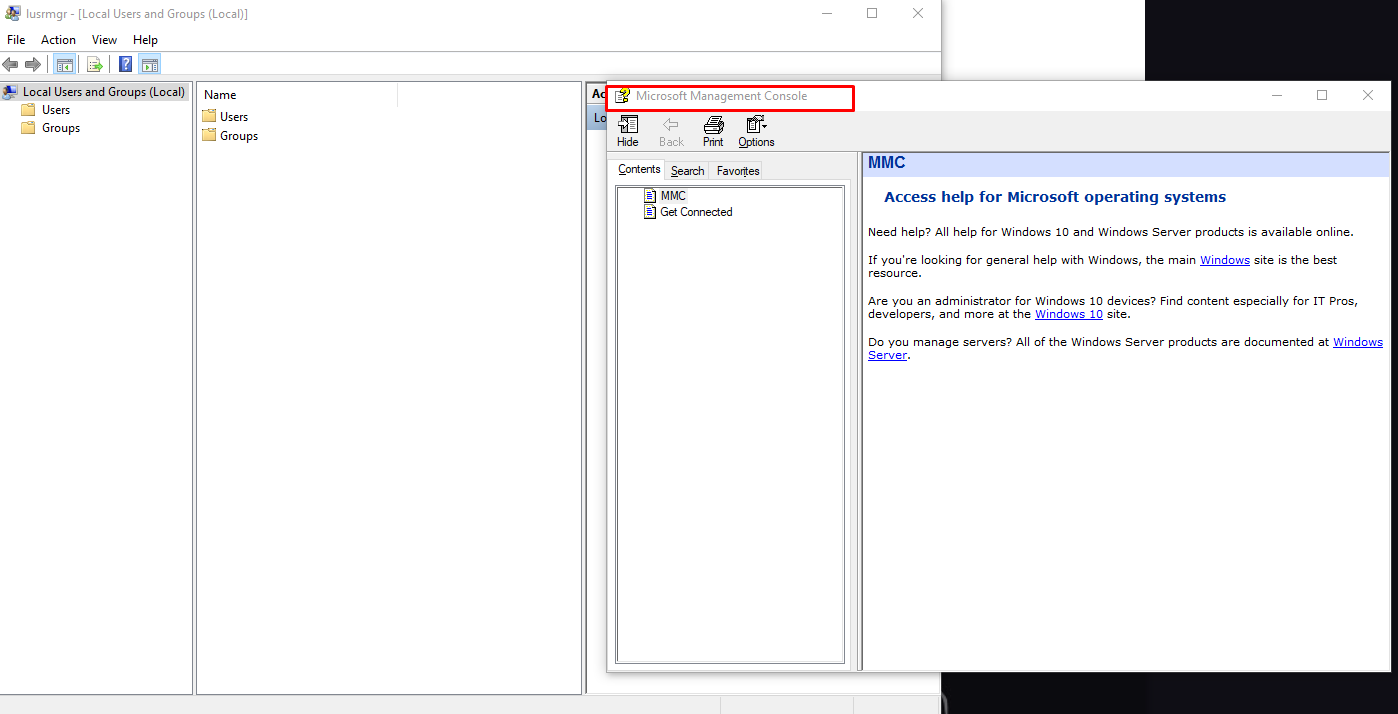Close the lusrmgr window
The width and height of the screenshot is (1398, 714).
pos(918,13)
